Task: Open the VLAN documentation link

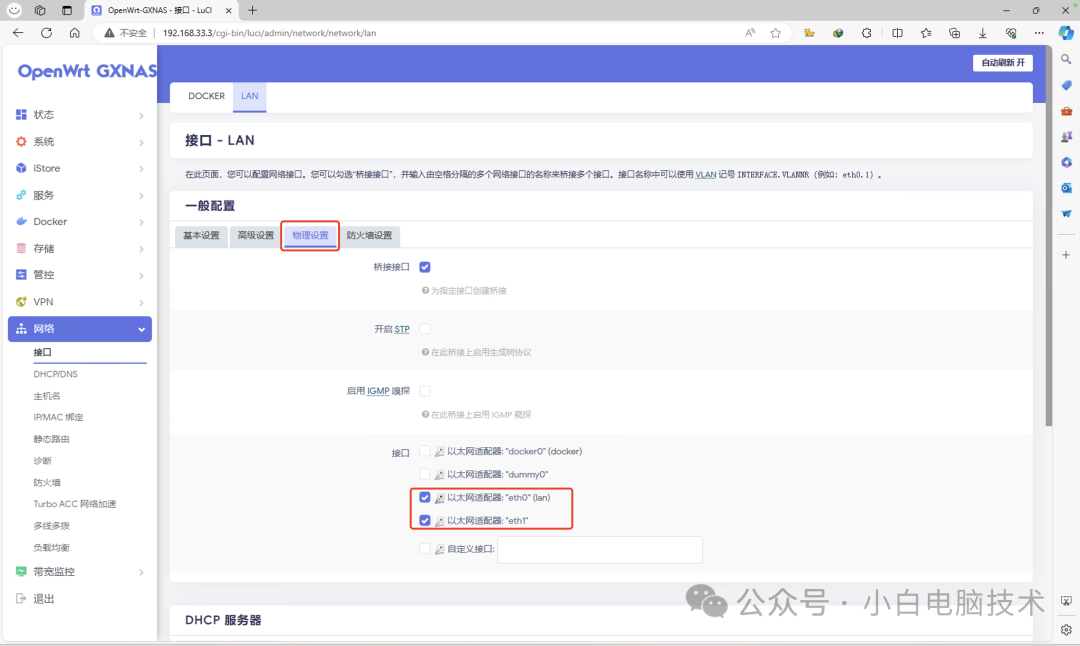Action: 705,176
